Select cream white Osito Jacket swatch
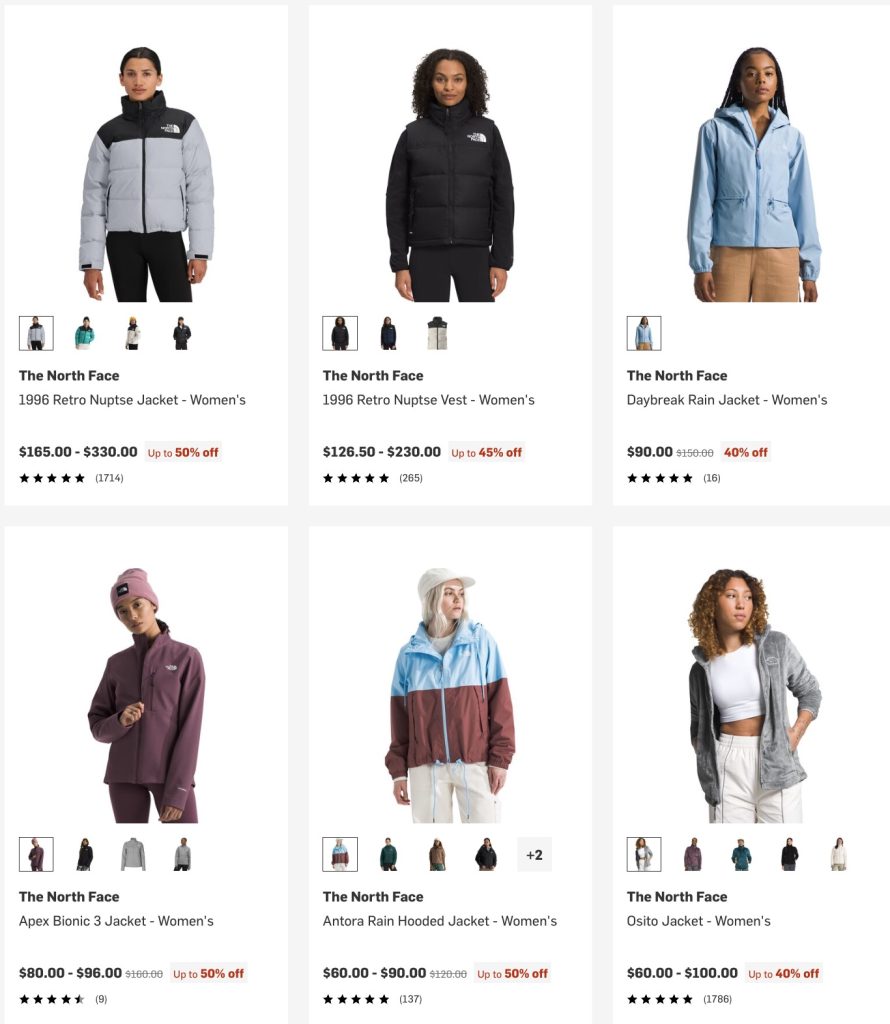Viewport: 890px width, 1024px height. click(838, 854)
